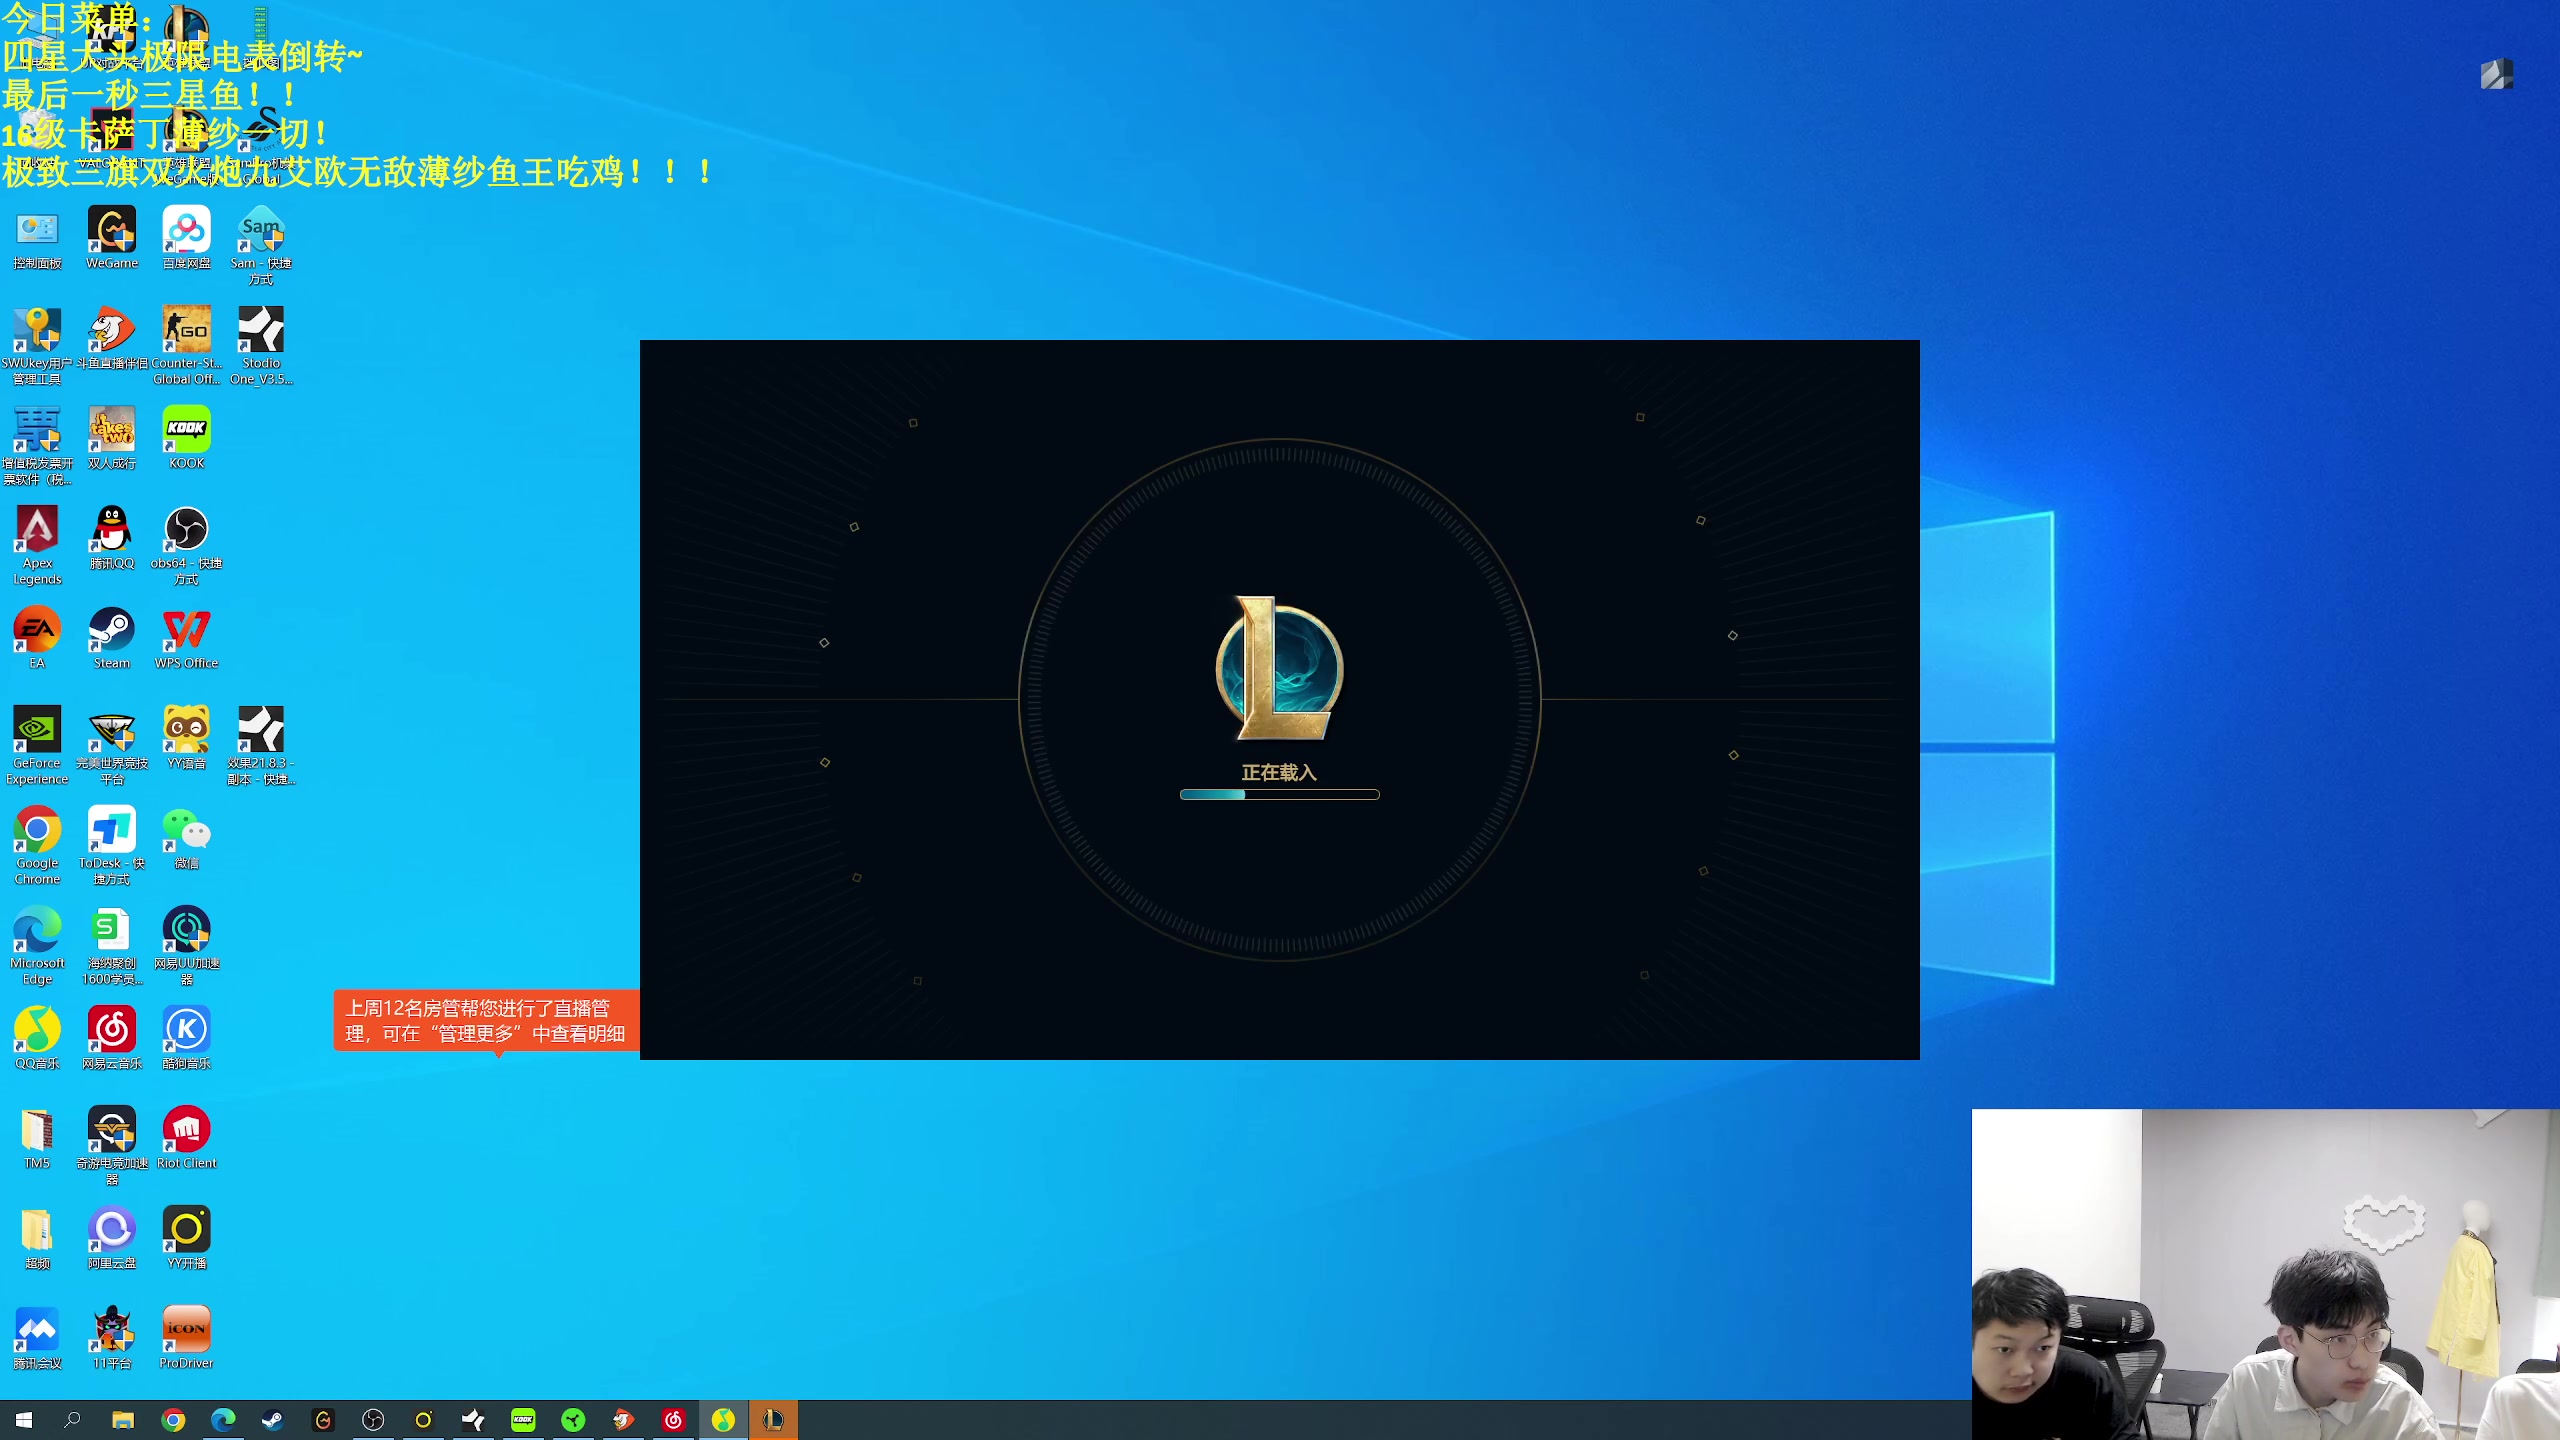Launch 奇游电竞加速器 desktop shortcut
2560x1440 pixels.
[x=112, y=1146]
